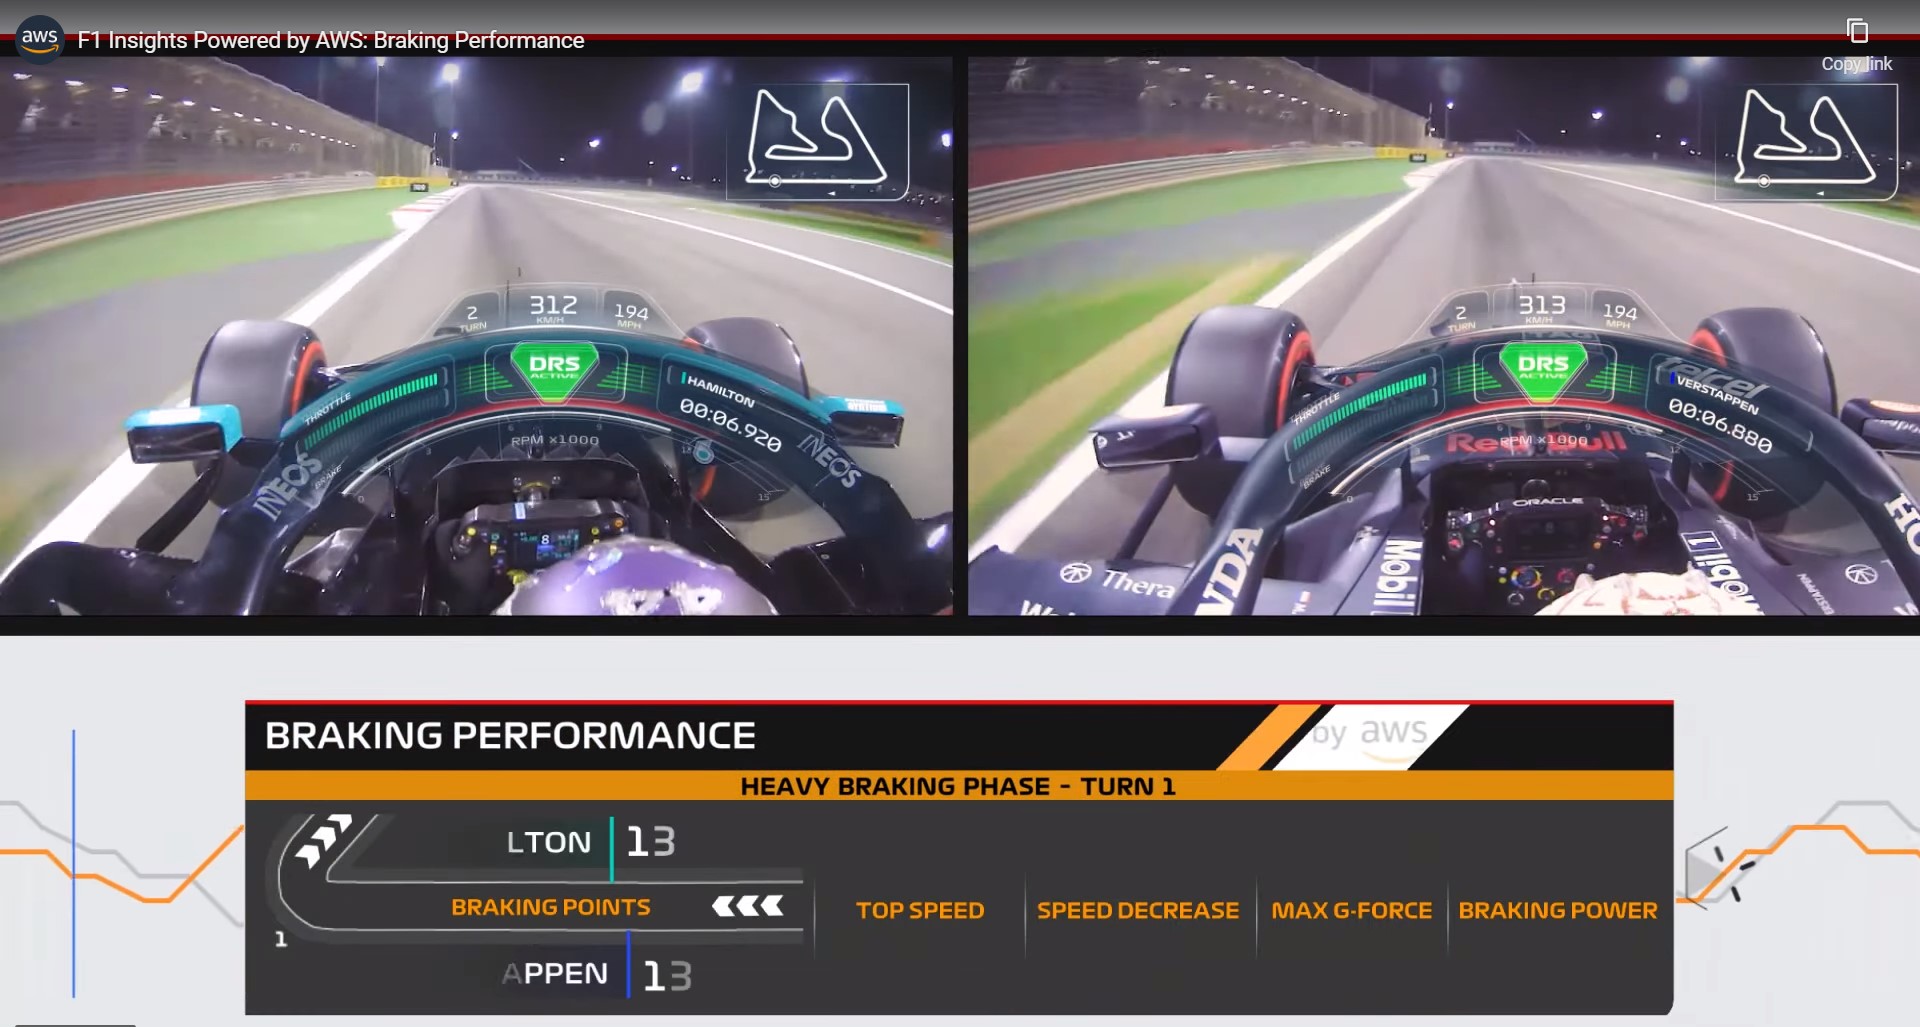1920x1027 pixels.
Task: Select the BRAKING POWER column
Action: pyautogui.click(x=1558, y=910)
